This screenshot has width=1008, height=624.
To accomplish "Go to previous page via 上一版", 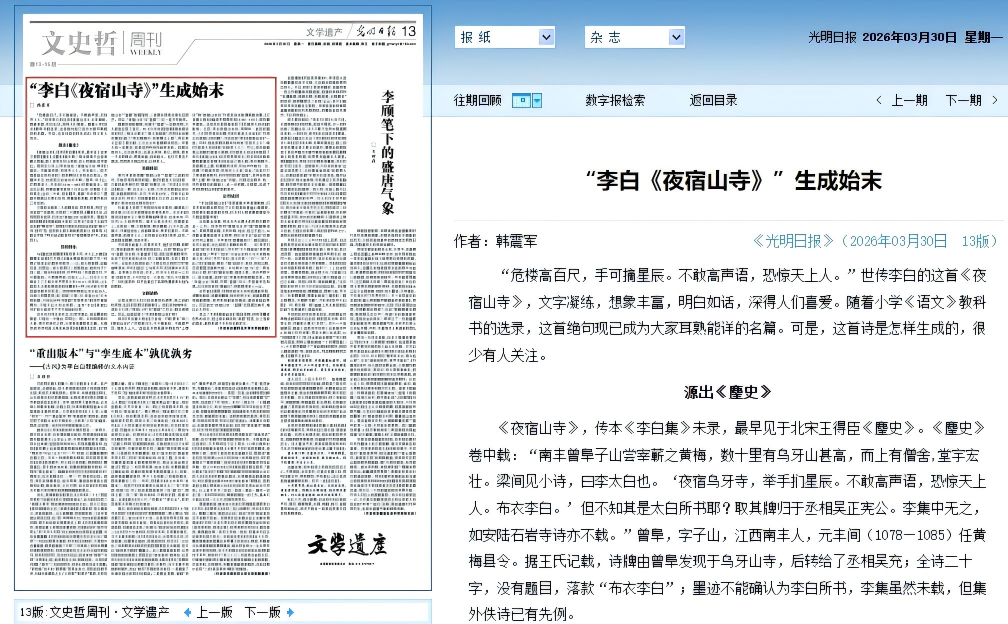I will click(x=214, y=612).
